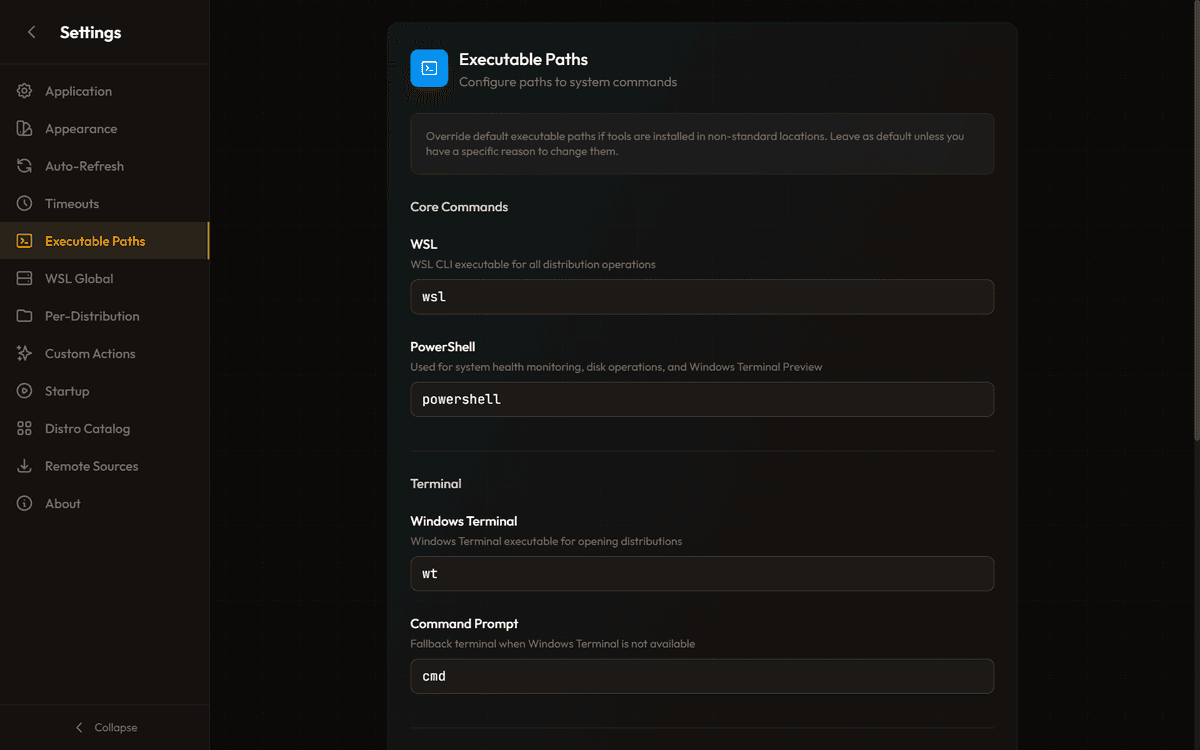Click the Timeouts clock icon
This screenshot has width=1200, height=750.
[x=25, y=204]
